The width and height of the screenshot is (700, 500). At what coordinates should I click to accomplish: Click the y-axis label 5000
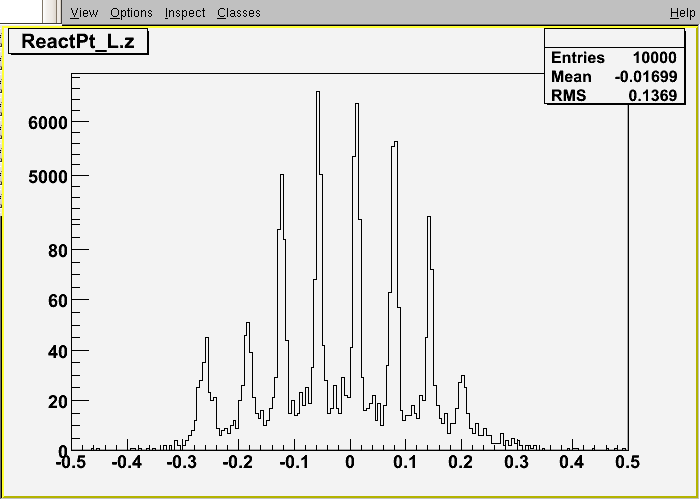(48, 178)
